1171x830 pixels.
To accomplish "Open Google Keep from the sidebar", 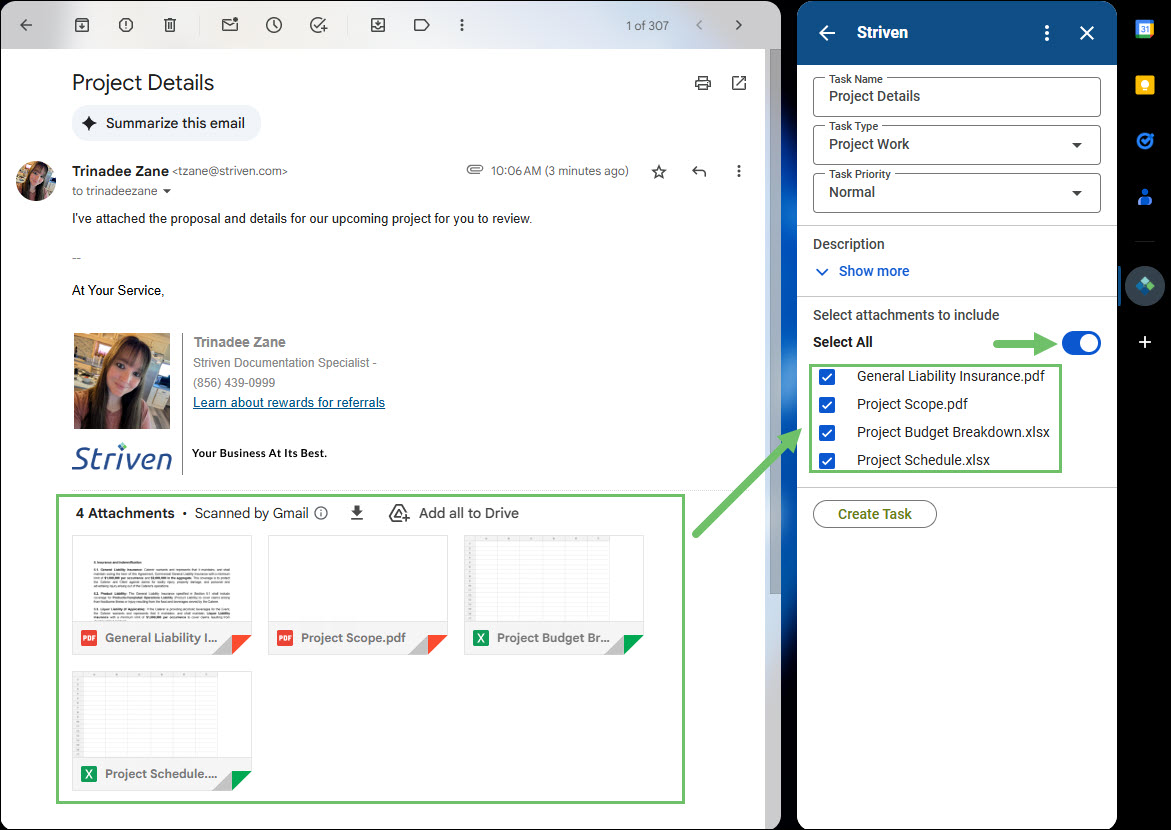I will [x=1144, y=85].
